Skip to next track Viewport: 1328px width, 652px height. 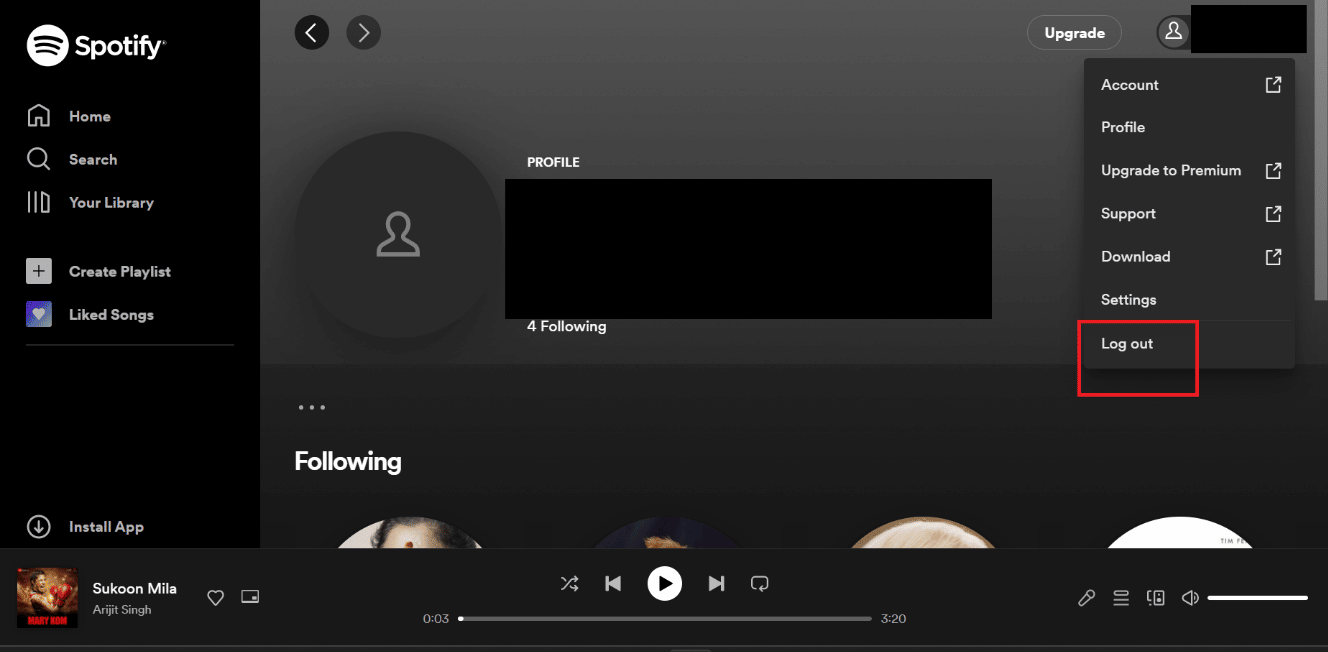pyautogui.click(x=716, y=583)
